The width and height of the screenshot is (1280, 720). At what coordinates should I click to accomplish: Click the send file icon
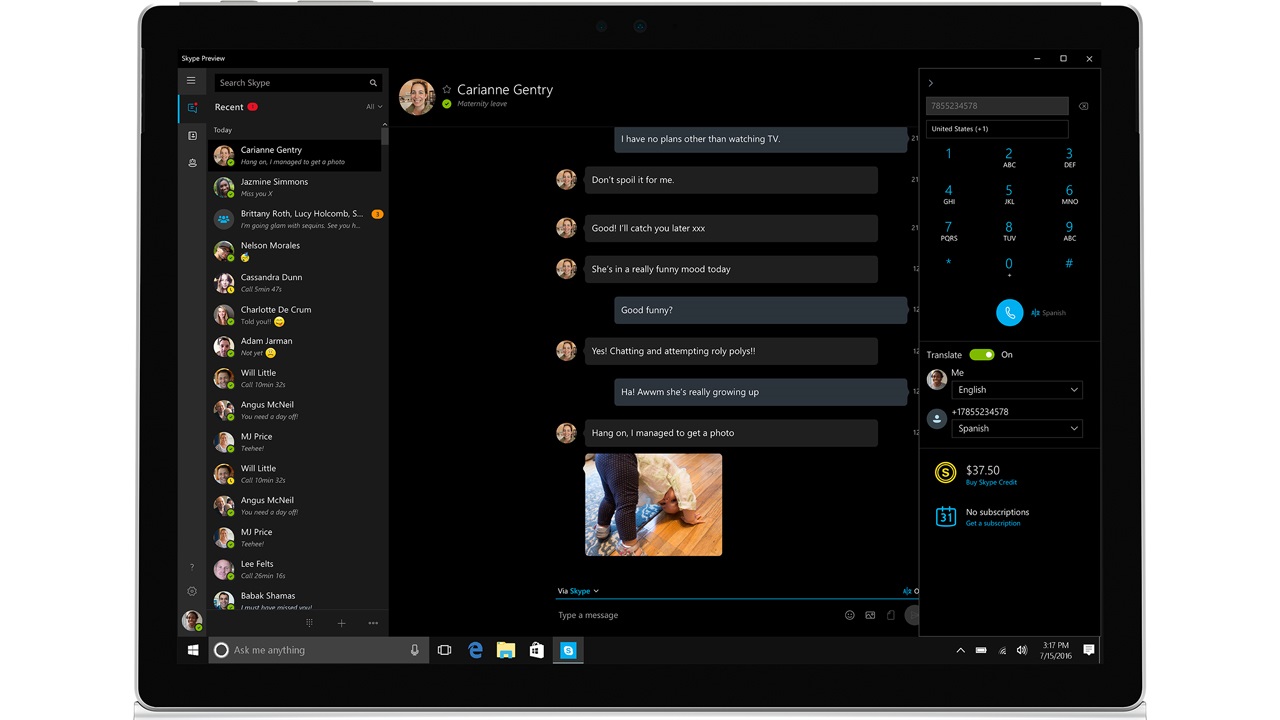click(x=891, y=615)
